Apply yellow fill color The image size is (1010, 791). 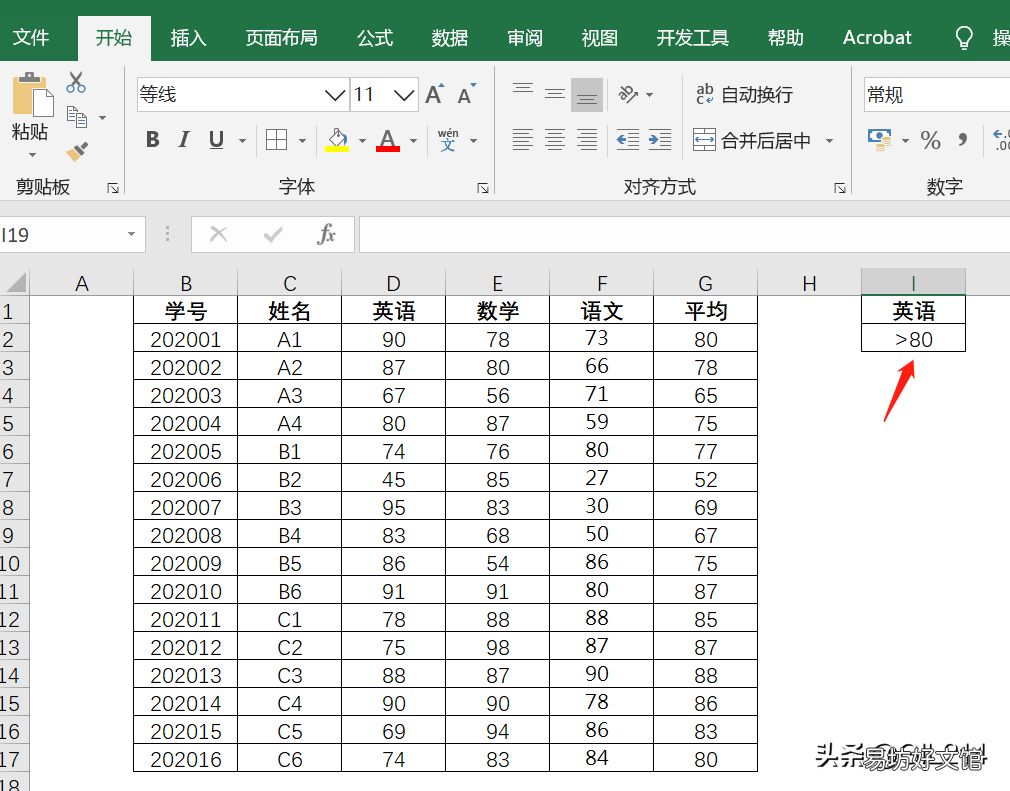(337, 139)
